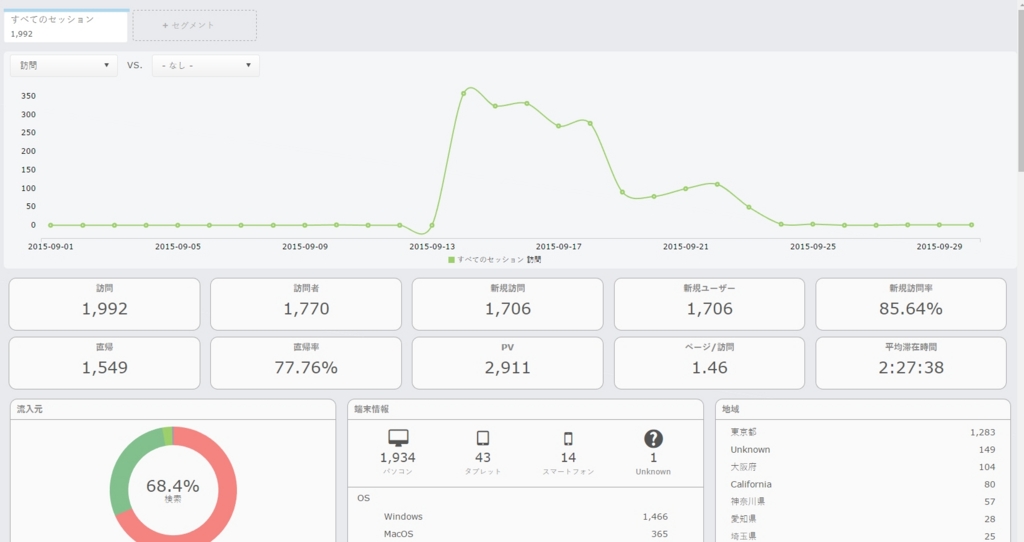Click the OS section label
This screenshot has width=1024, height=542.
coord(364,498)
